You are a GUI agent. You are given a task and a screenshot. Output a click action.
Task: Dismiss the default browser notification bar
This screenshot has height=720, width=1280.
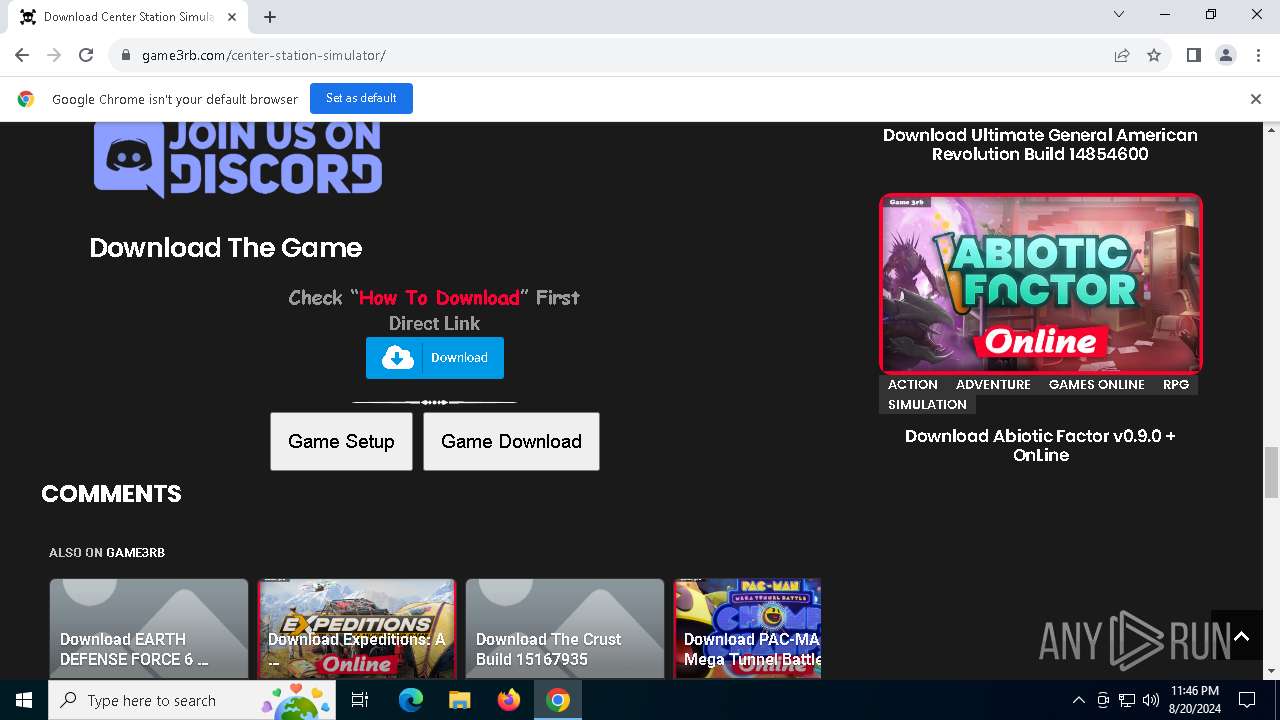pos(1255,99)
